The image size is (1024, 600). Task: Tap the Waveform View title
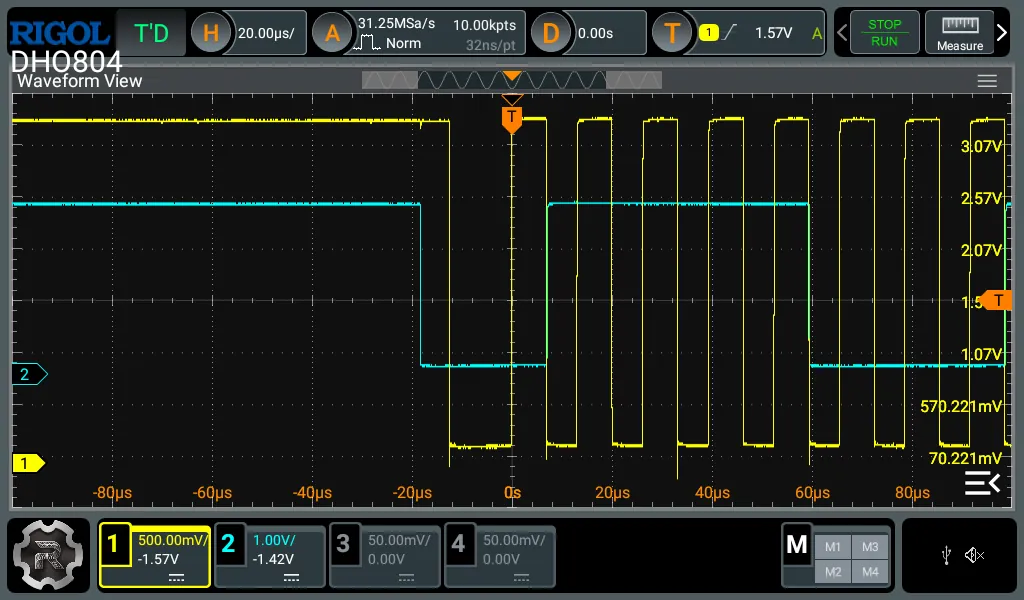[80, 81]
